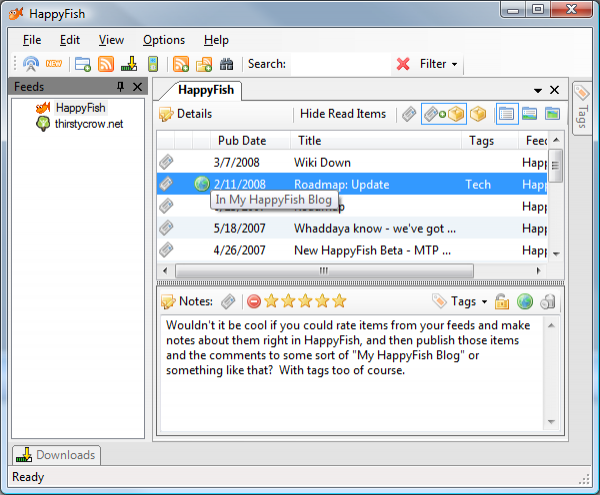
Task: Click the gray lock icon at notes bar end
Action: [548, 301]
